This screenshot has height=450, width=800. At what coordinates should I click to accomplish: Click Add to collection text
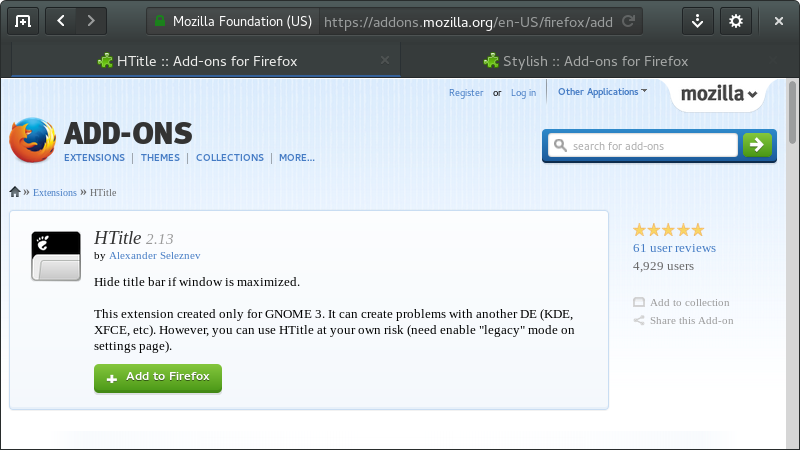point(690,303)
